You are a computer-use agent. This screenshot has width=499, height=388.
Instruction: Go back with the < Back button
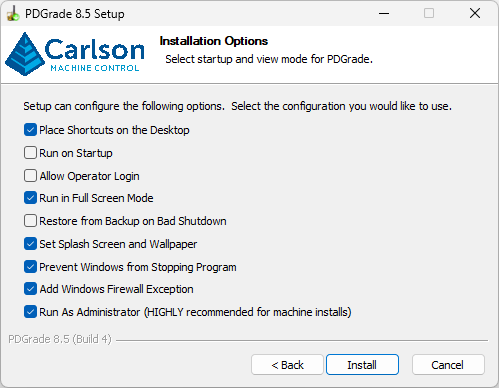pyautogui.click(x=287, y=365)
